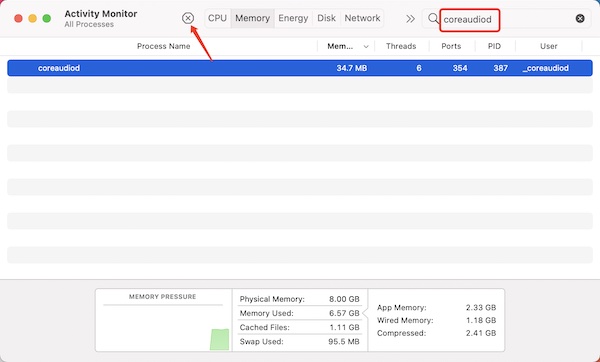Switch to the CPU tab
600x362 pixels.
[x=217, y=18]
